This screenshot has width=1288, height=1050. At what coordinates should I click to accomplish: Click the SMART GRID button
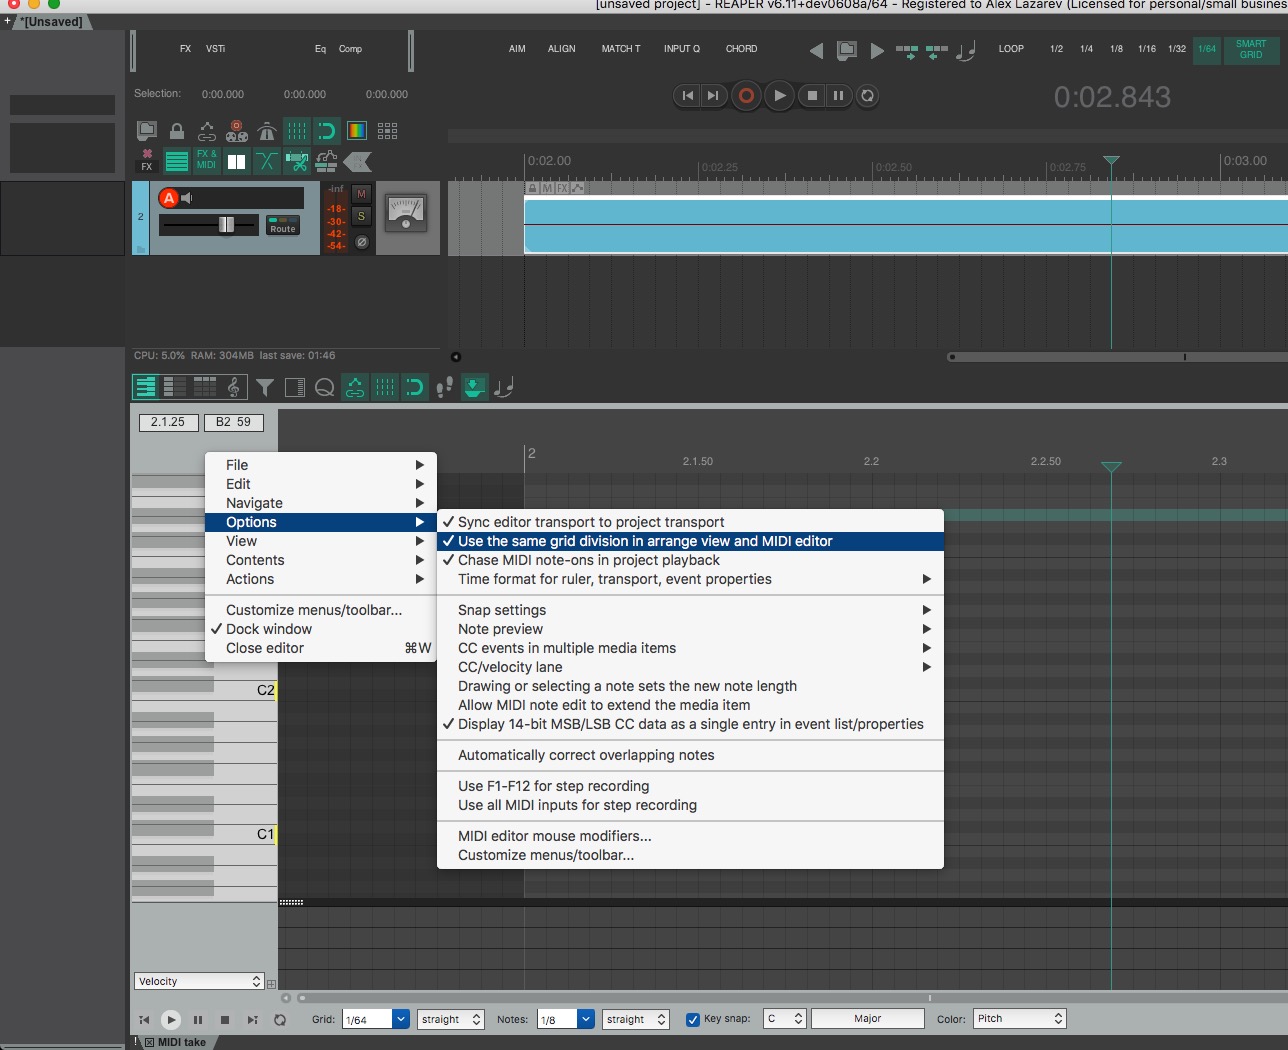pos(1250,49)
